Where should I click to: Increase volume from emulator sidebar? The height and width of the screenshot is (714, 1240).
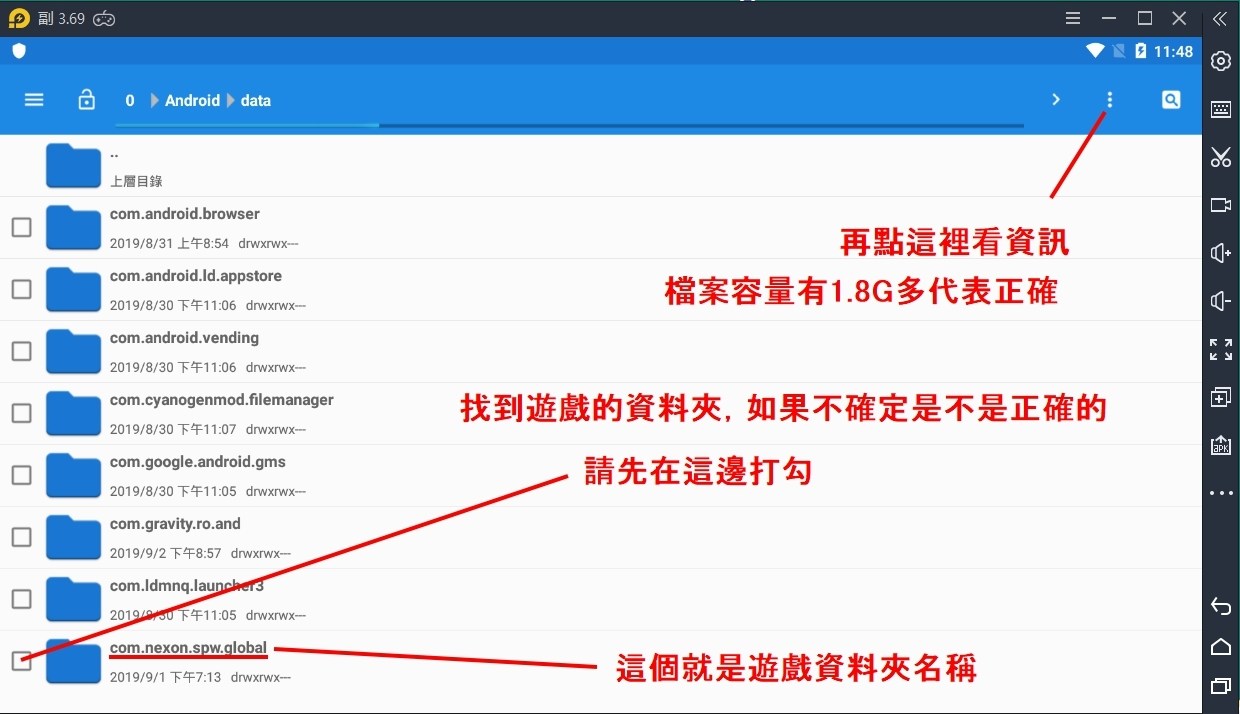[x=1221, y=253]
